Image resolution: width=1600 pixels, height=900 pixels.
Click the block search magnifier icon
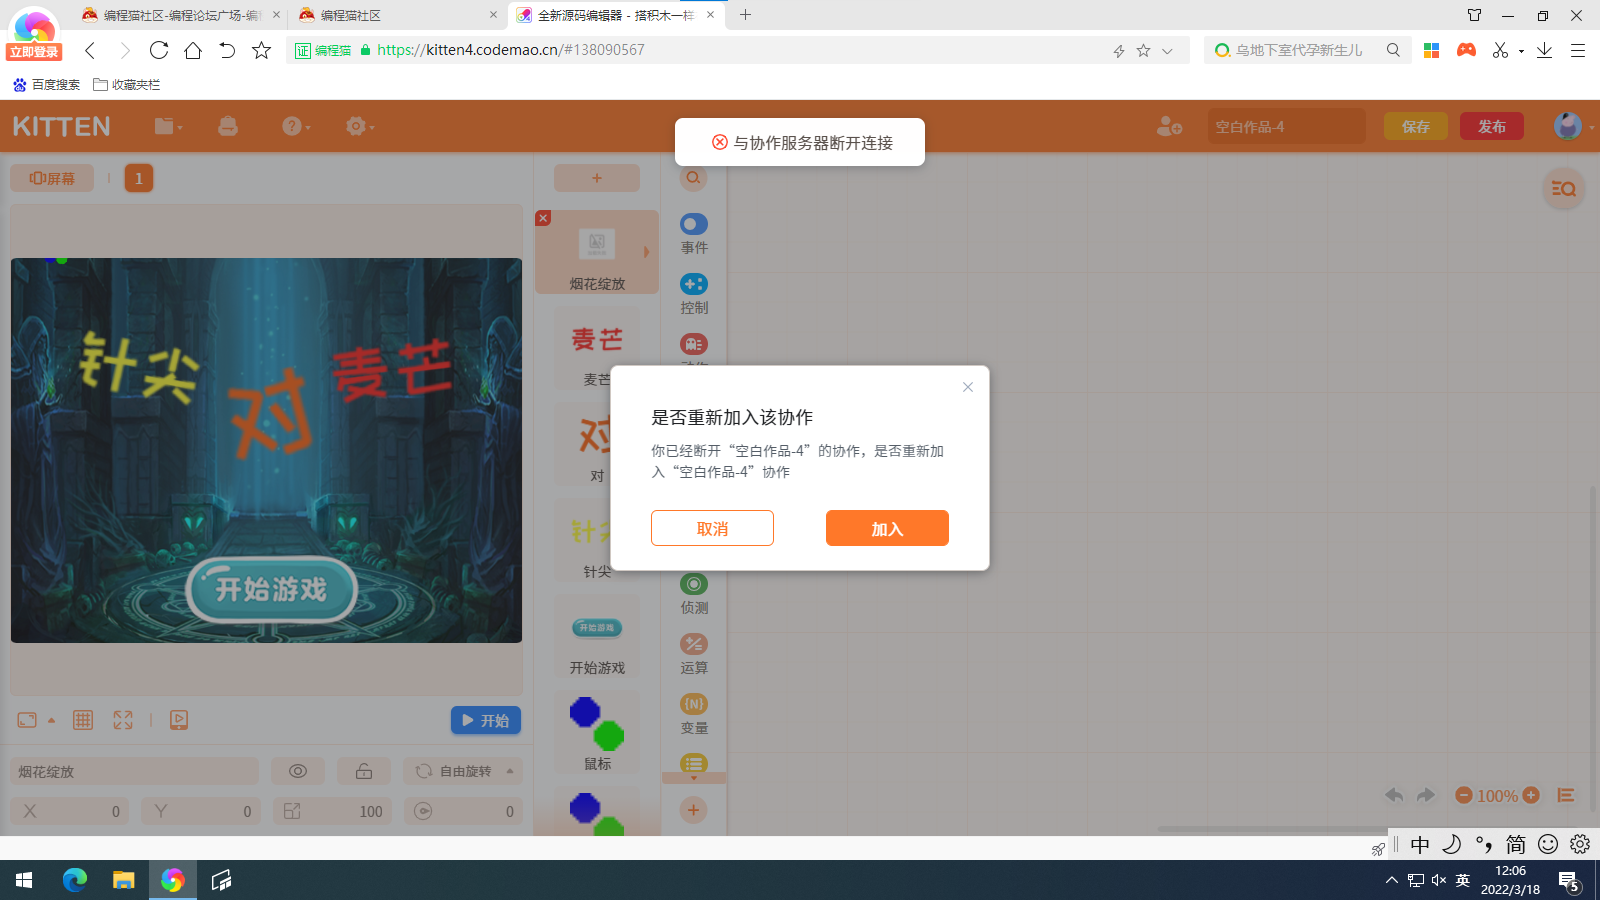pos(693,178)
